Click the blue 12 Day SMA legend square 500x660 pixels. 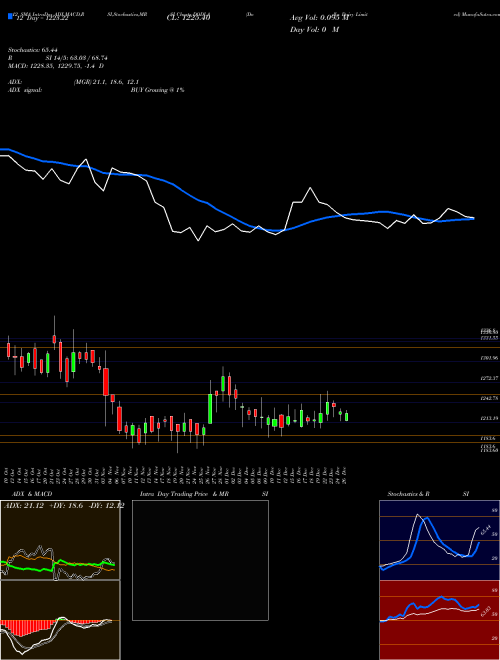[x=11, y=16]
